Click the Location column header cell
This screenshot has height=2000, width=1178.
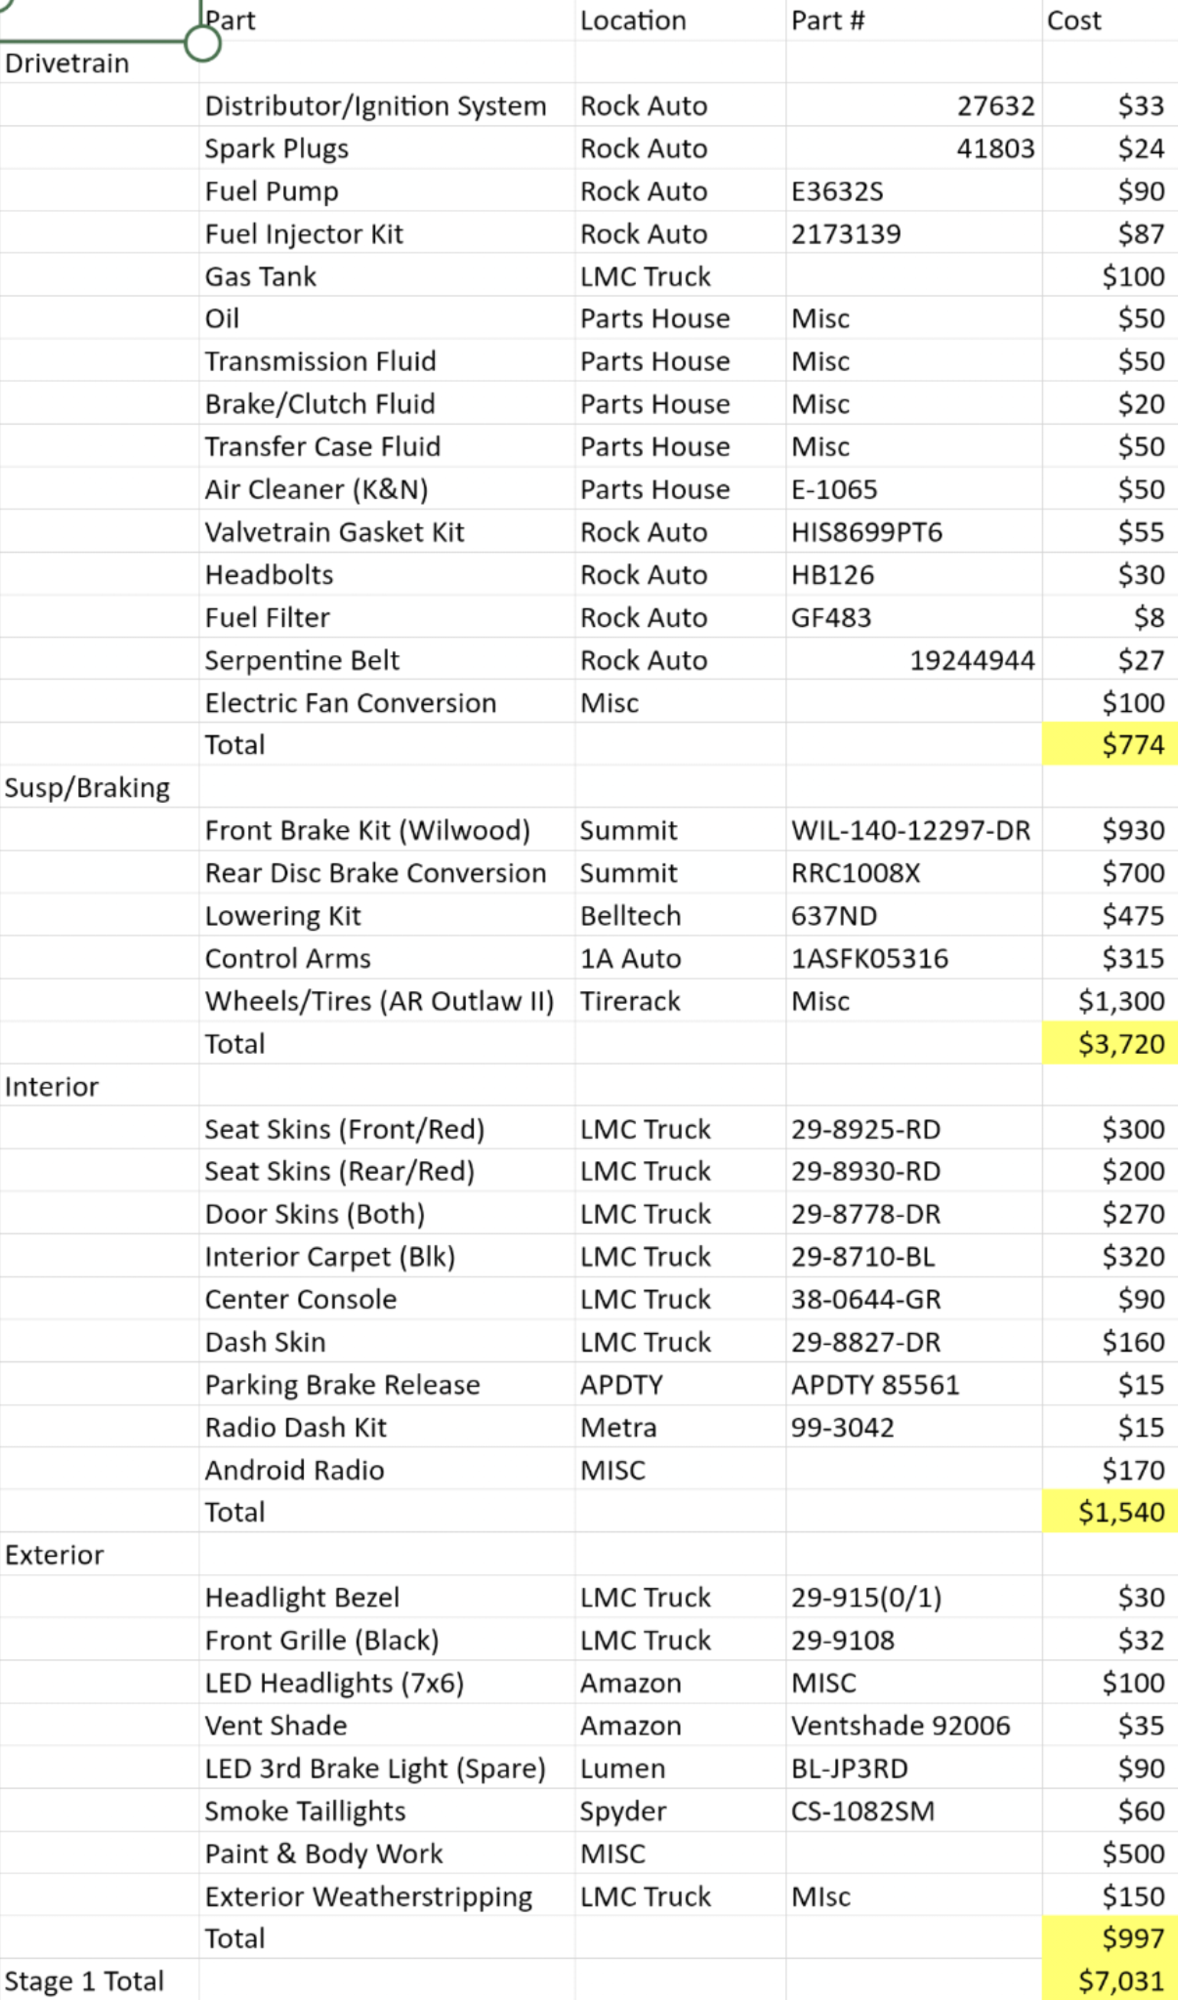pyautogui.click(x=633, y=20)
